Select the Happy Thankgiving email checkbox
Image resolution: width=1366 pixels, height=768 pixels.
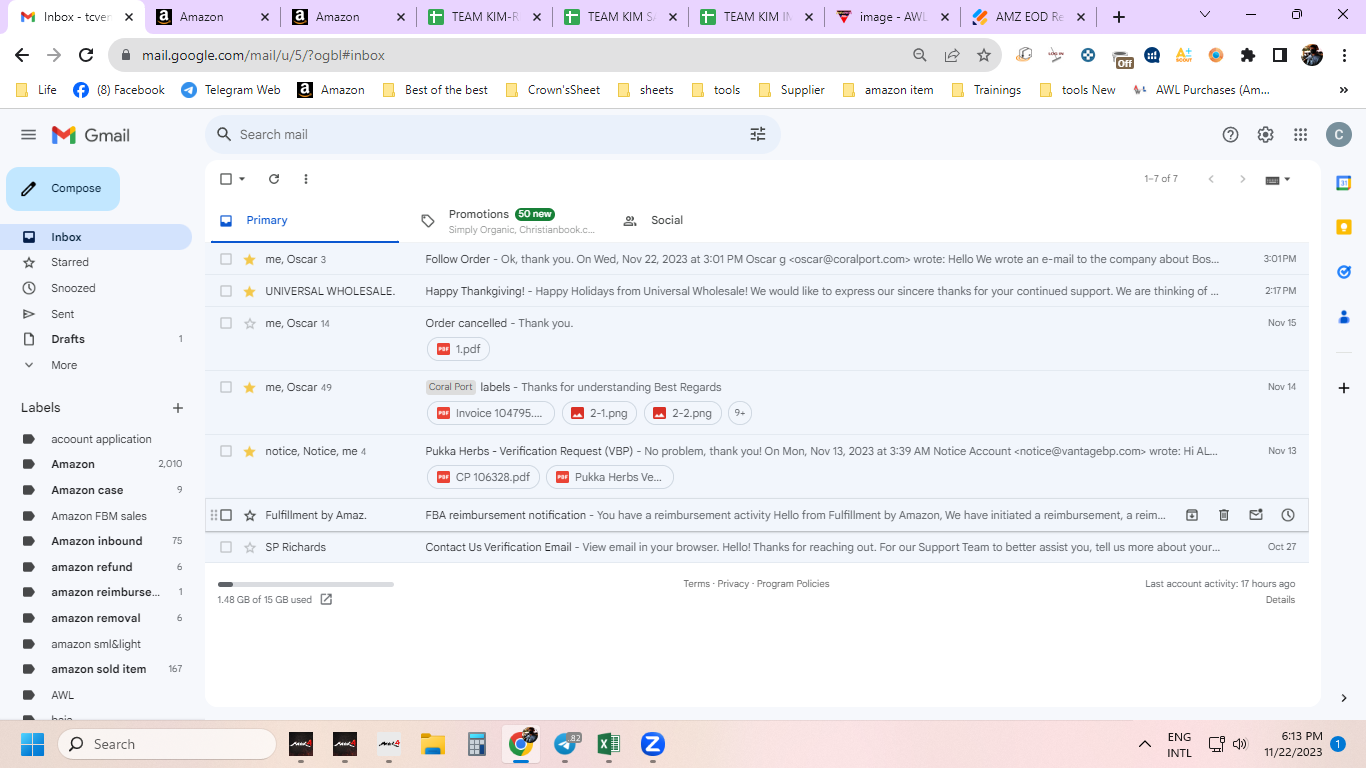click(226, 291)
